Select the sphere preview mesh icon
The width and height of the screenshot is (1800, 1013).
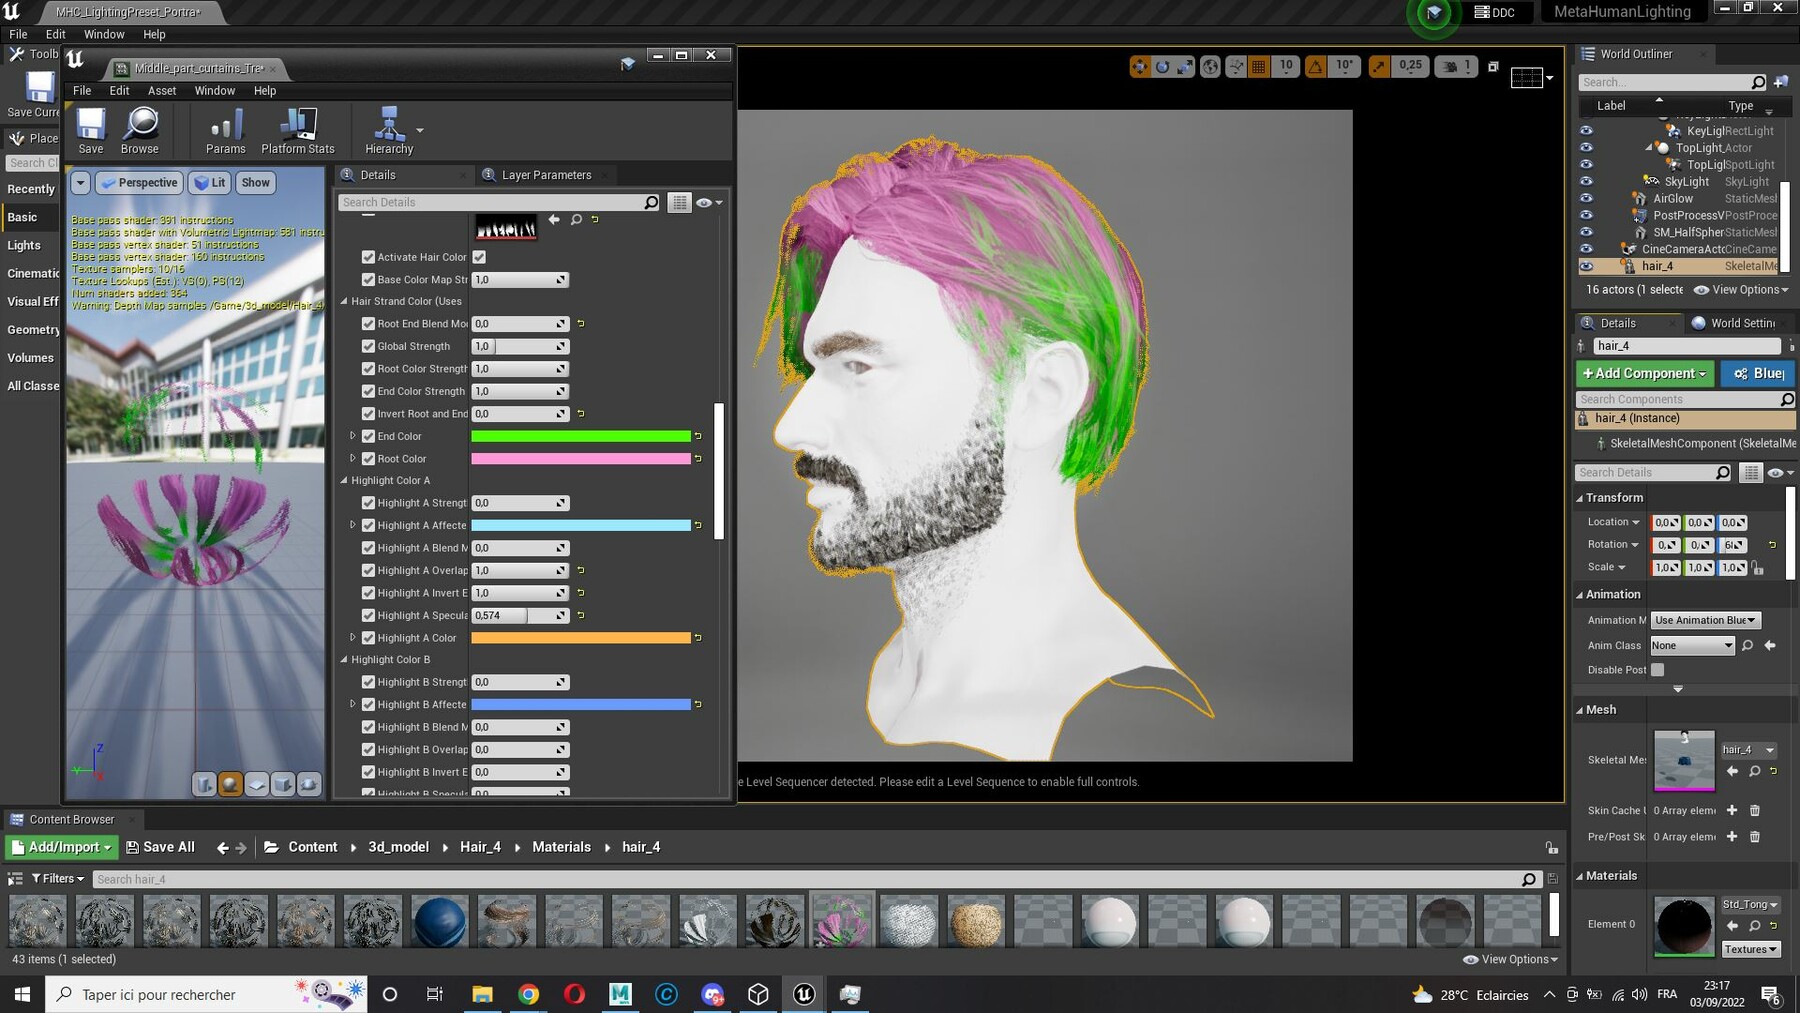coord(230,785)
